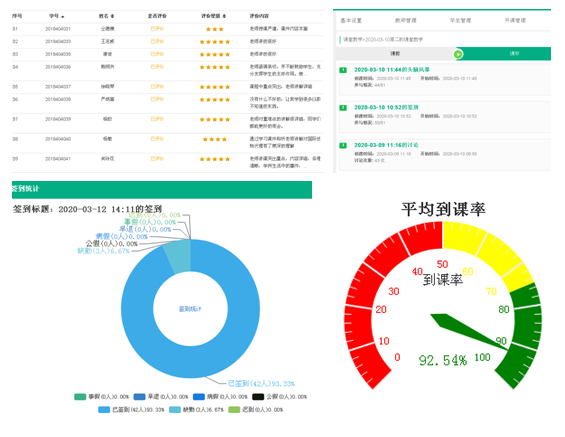Toggle the 公假 legend entry with black swatch

(280, 397)
